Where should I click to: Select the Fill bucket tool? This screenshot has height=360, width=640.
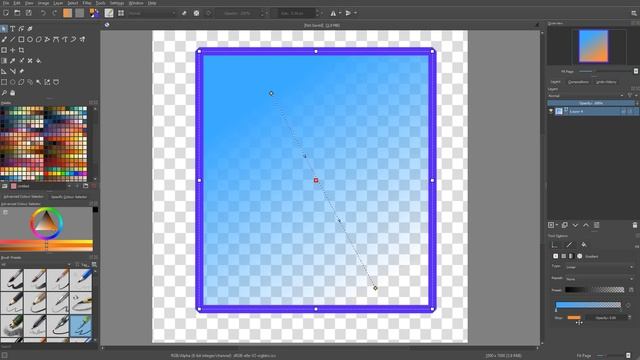(x=39, y=60)
